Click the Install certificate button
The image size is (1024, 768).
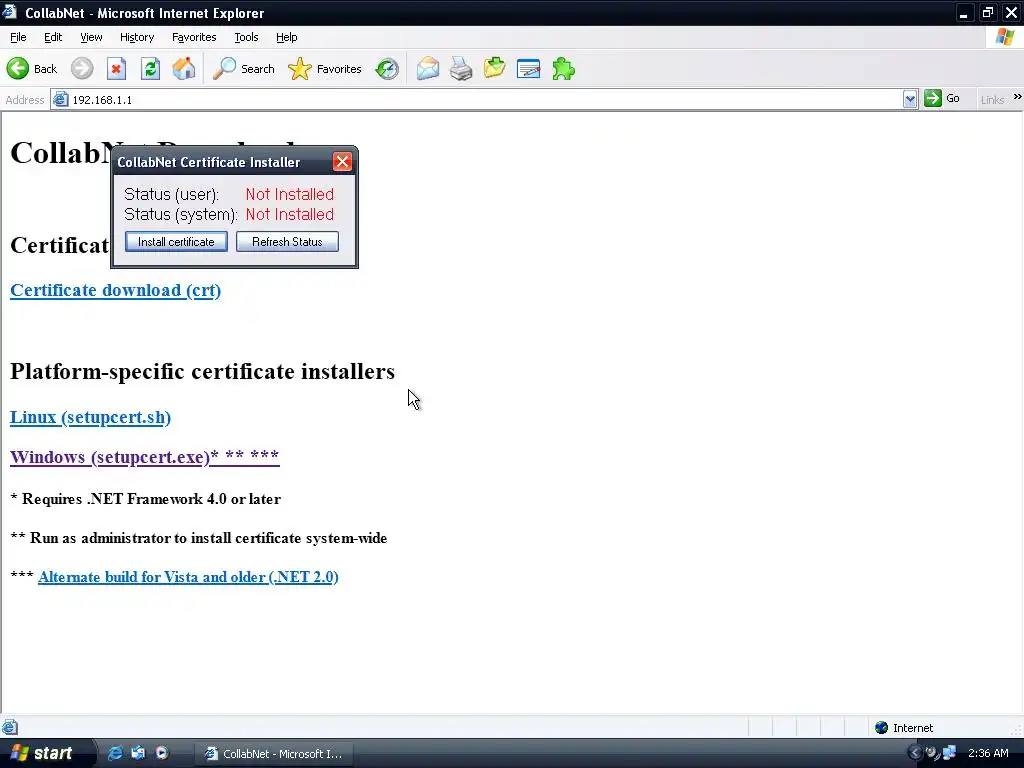176,242
